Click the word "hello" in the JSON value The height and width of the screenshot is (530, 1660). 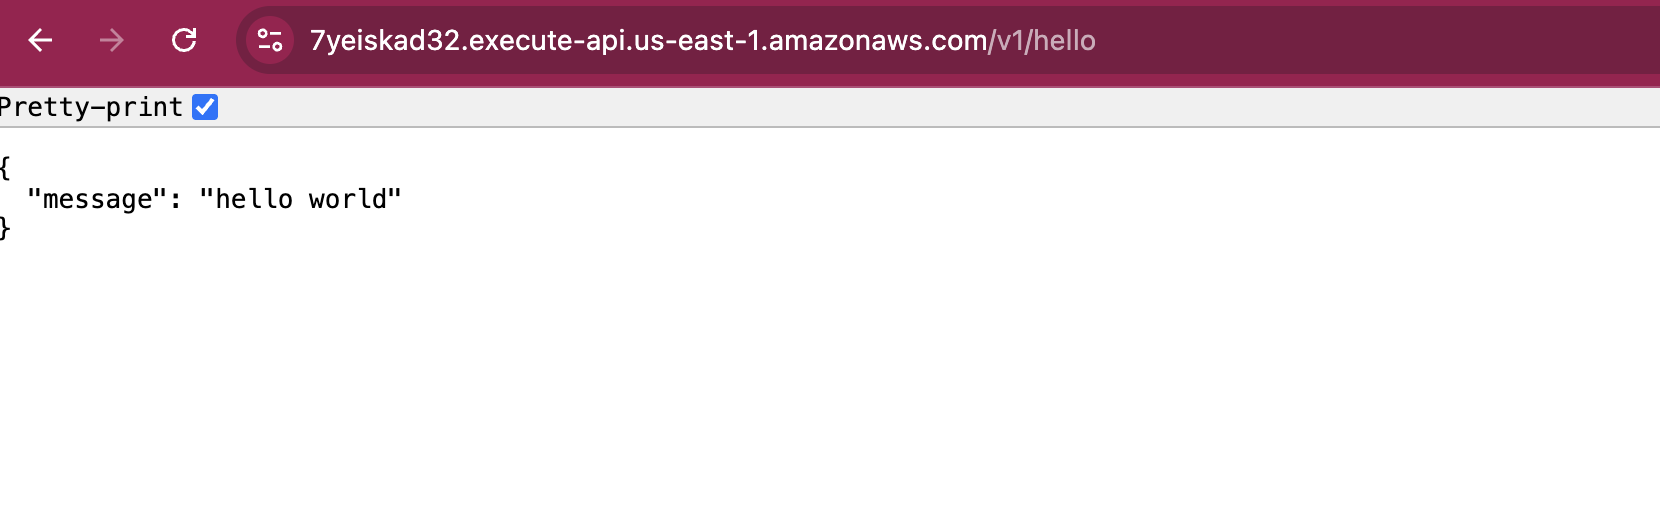254,199
